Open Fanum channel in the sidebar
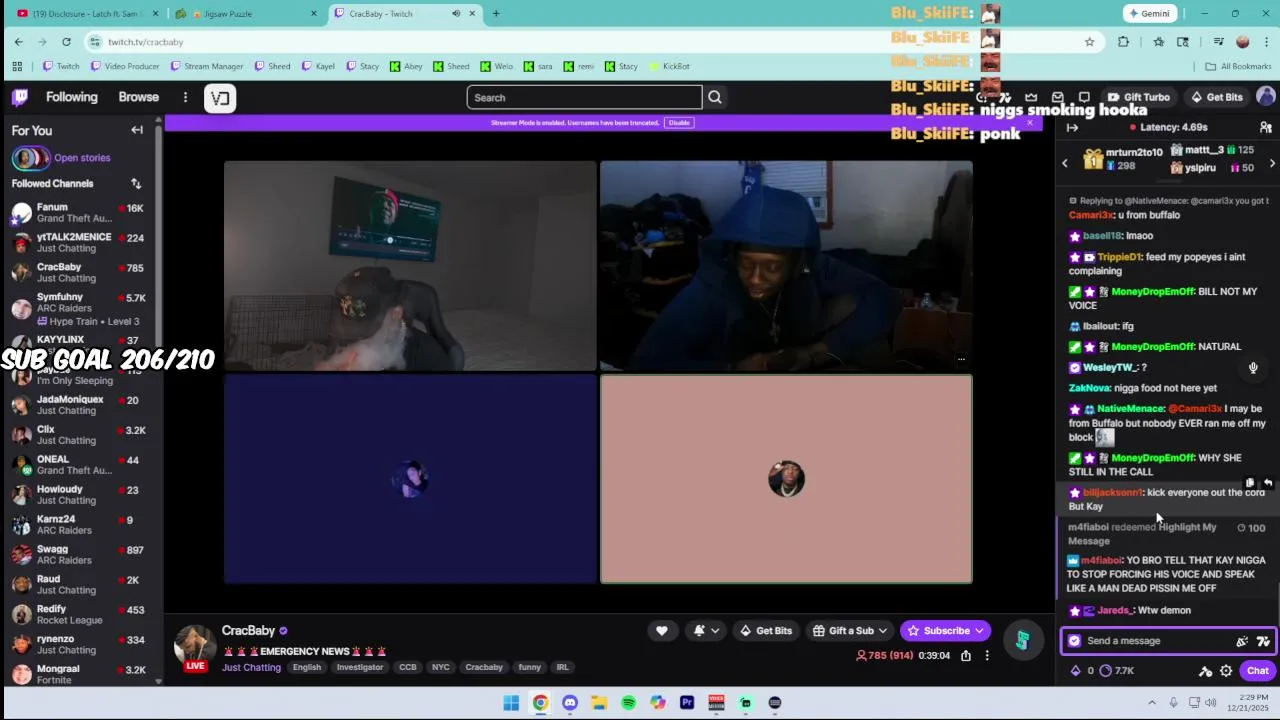Viewport: 1280px width, 720px height. (80, 213)
